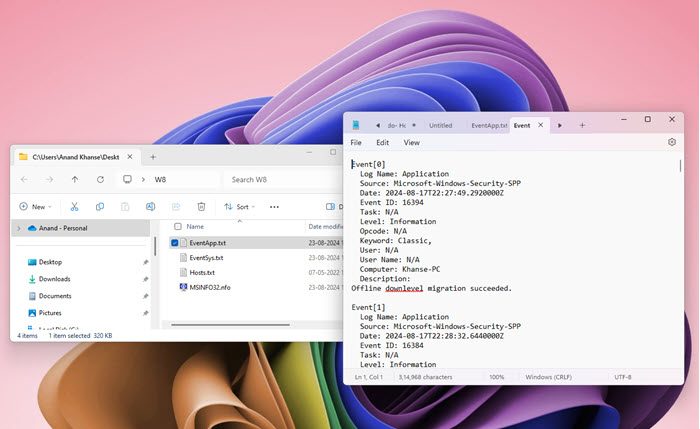
Task: Click Windows (CRLF) in Notepad status bar
Action: 548,377
